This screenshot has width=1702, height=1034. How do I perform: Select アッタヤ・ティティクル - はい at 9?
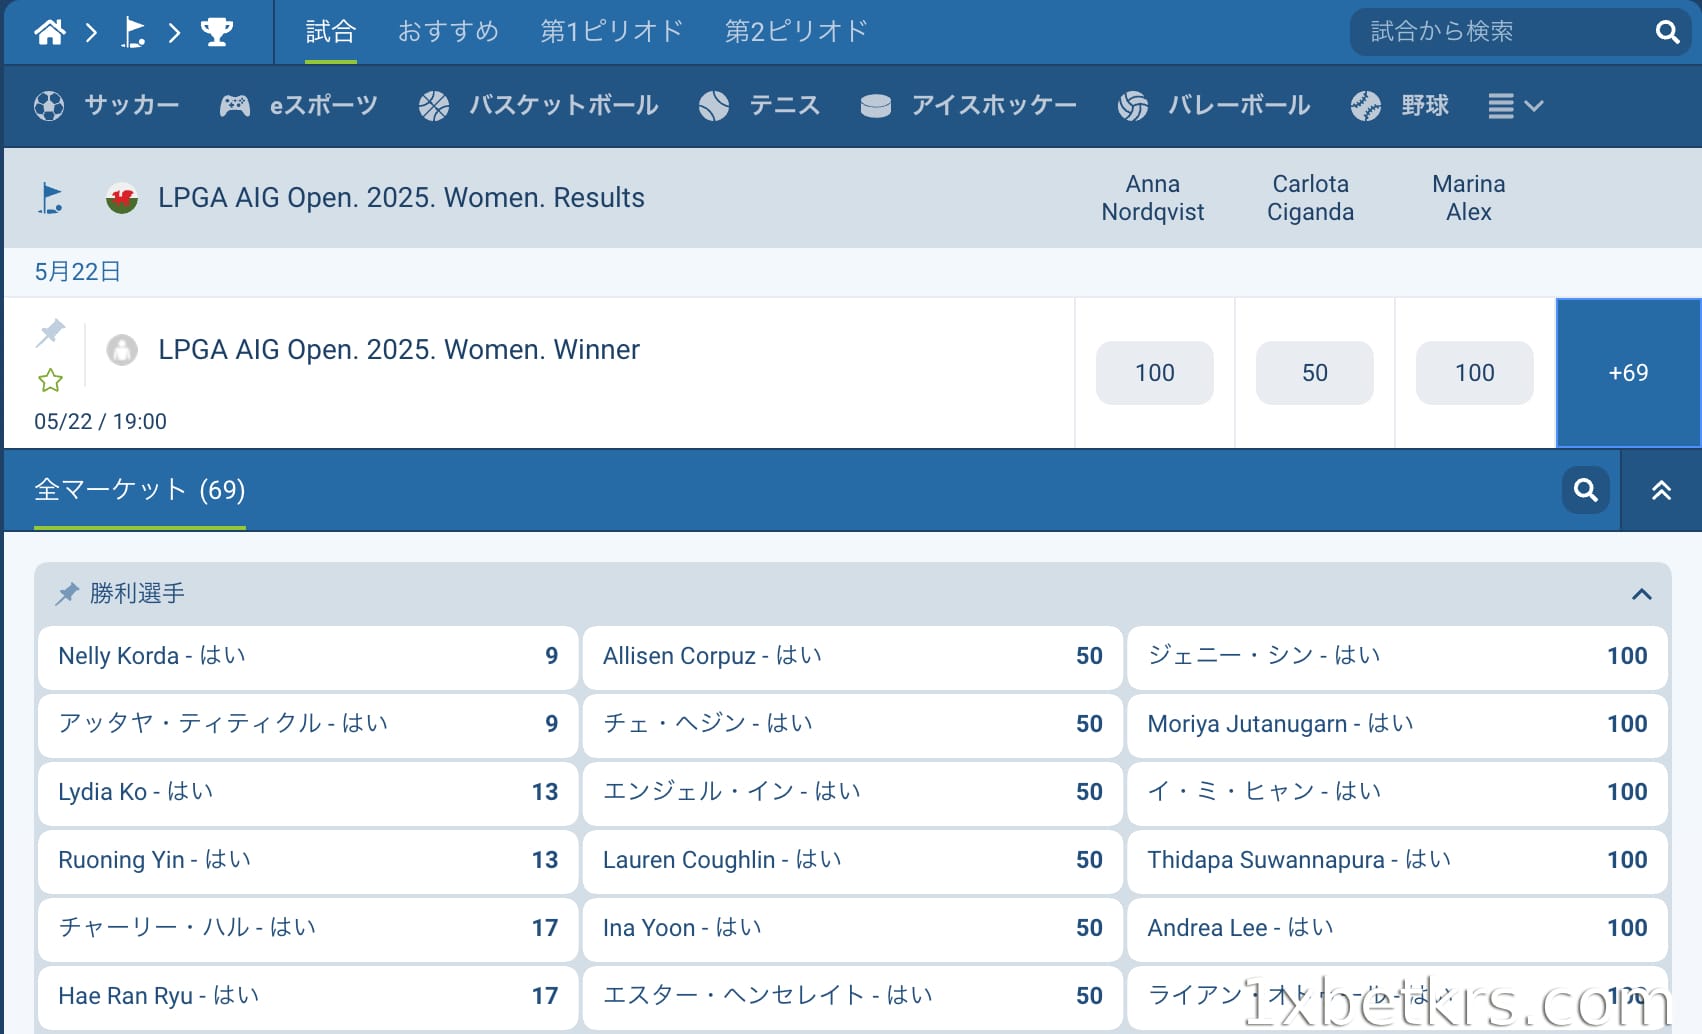point(308,725)
